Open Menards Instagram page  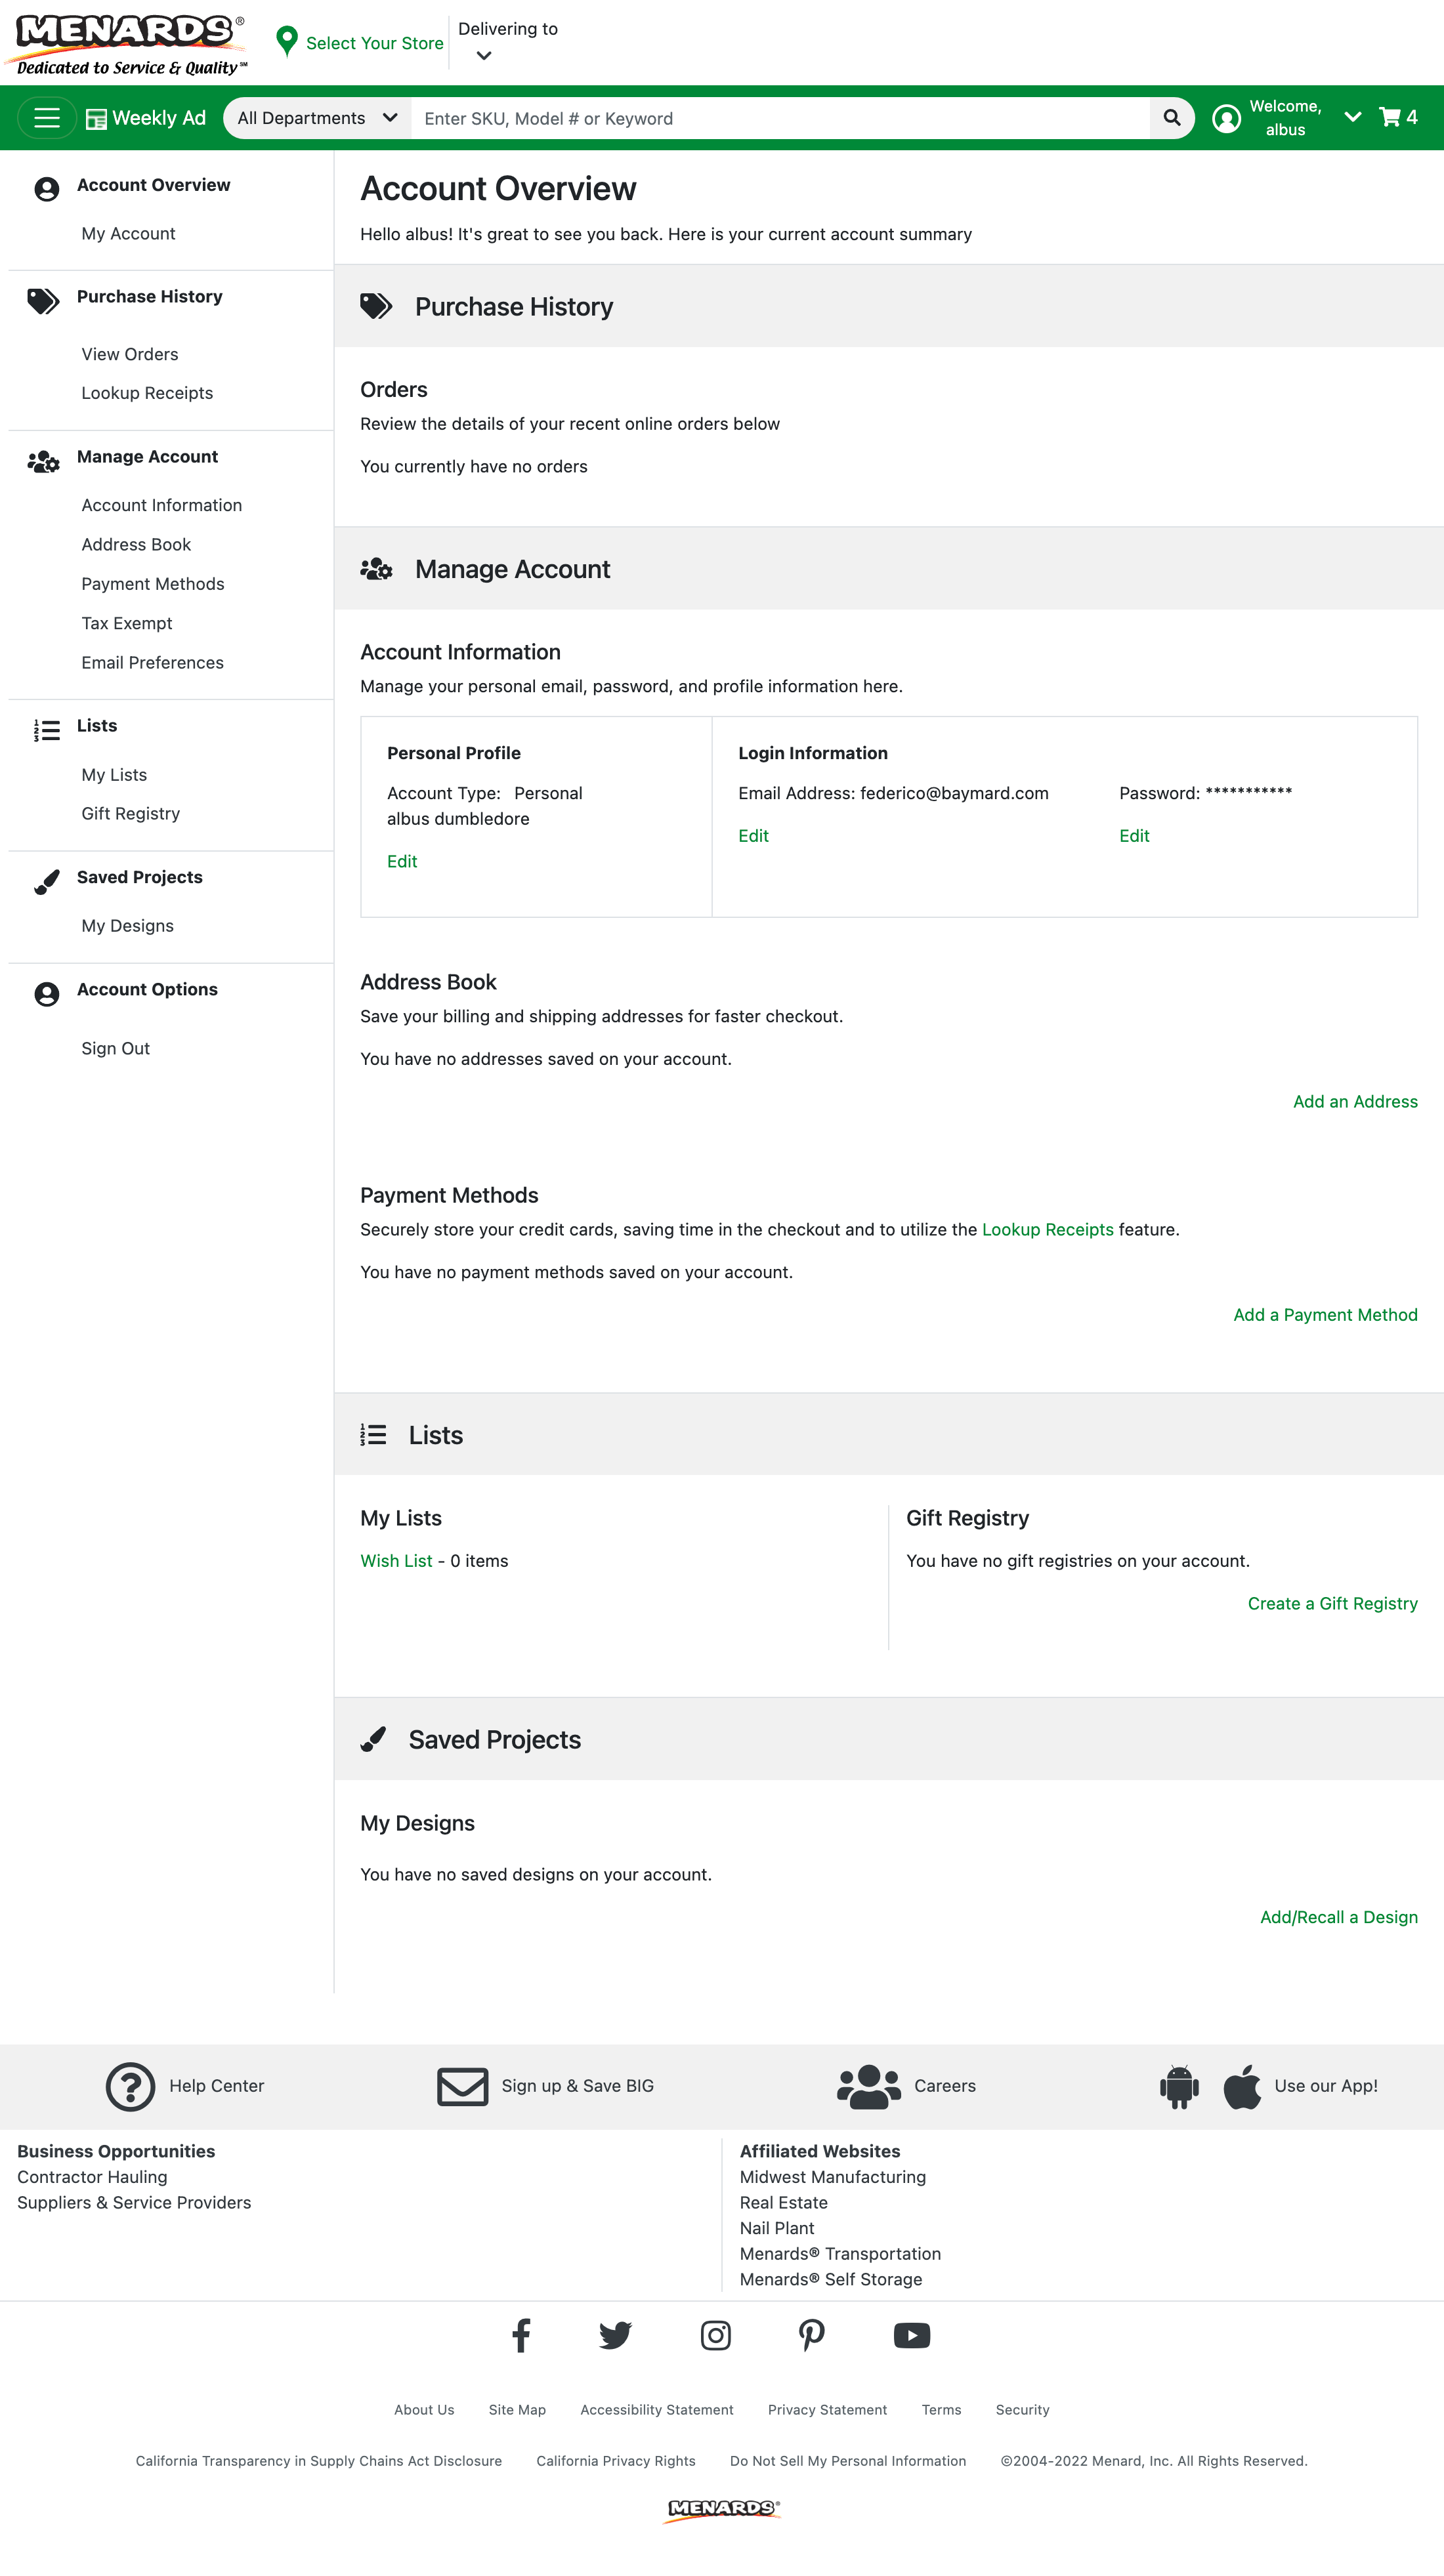[716, 2334]
